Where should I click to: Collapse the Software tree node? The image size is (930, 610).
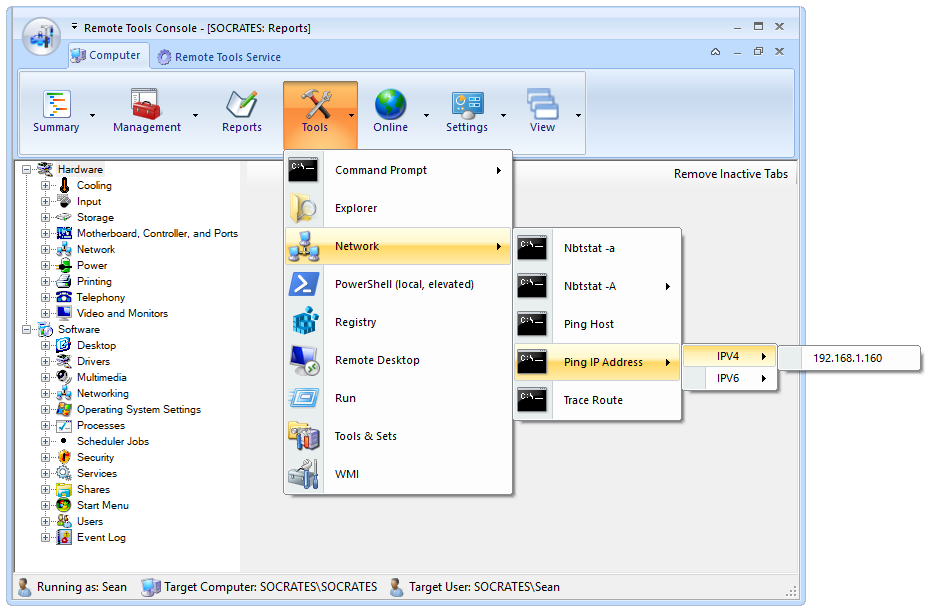[x=26, y=329]
